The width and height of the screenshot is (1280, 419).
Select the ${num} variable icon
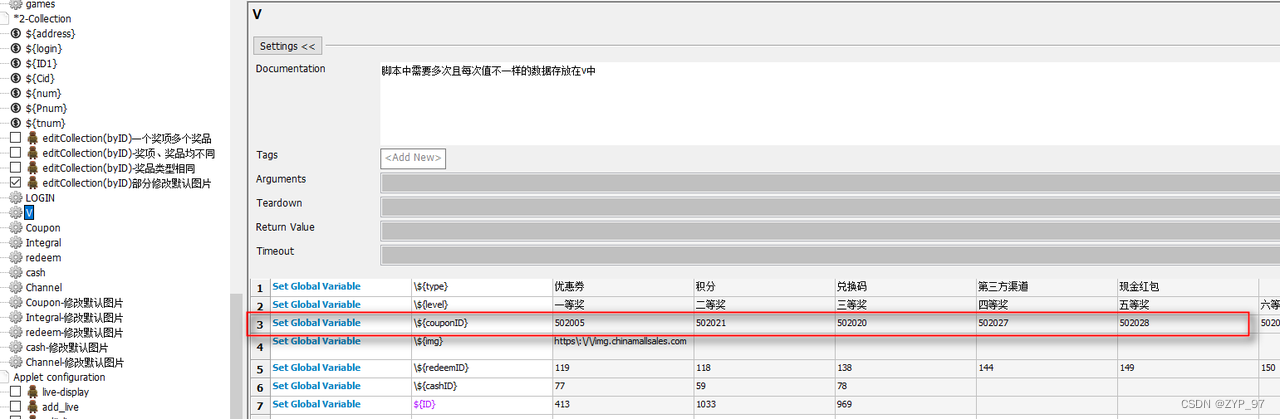(16, 93)
